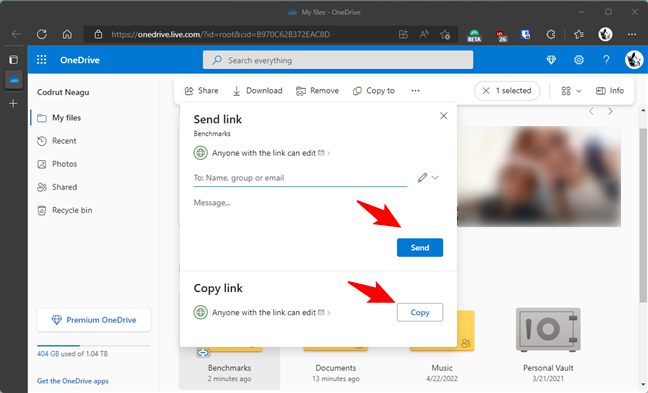The image size is (648, 393).
Task: Click Remove in the toolbar
Action: point(317,91)
